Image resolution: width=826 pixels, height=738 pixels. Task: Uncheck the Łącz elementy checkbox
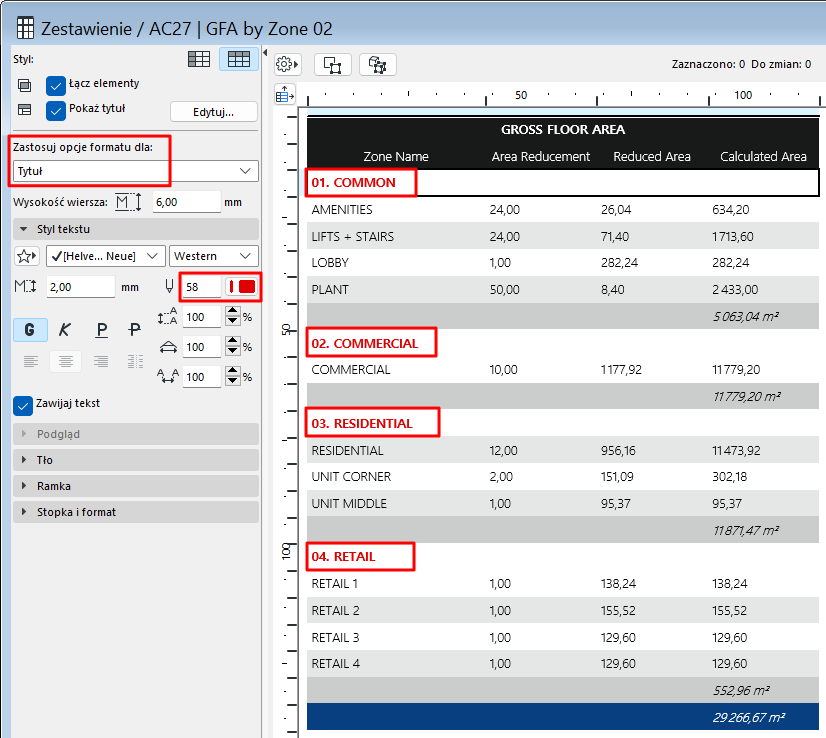[56, 85]
